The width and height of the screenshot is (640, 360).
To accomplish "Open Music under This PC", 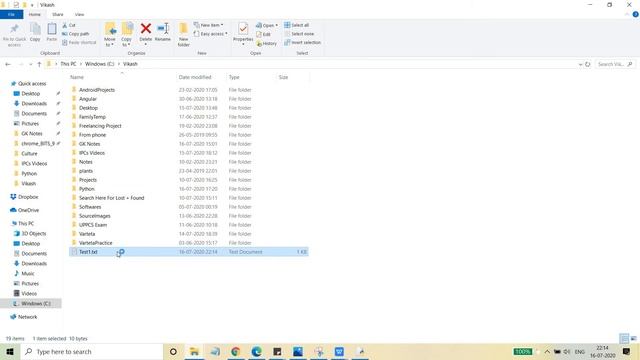I will [28, 273].
